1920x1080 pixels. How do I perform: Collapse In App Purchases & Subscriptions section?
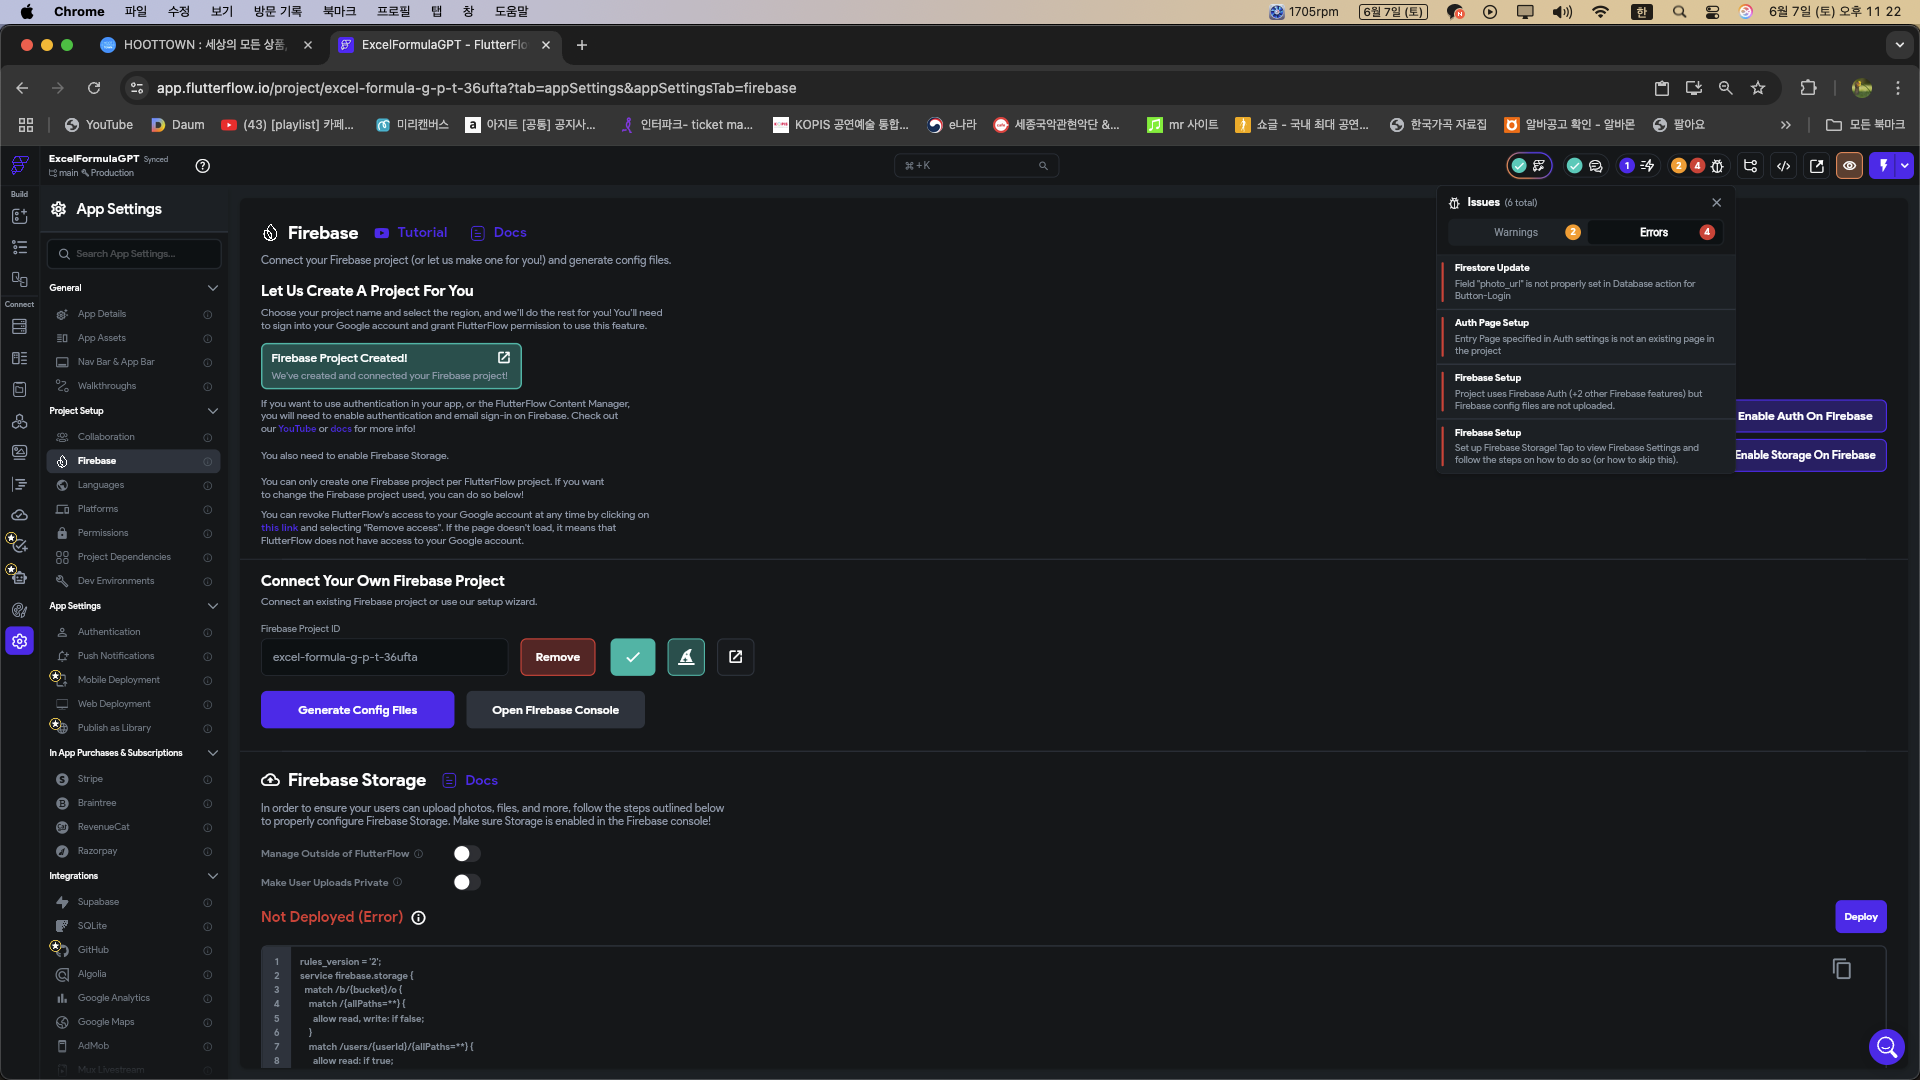click(213, 753)
